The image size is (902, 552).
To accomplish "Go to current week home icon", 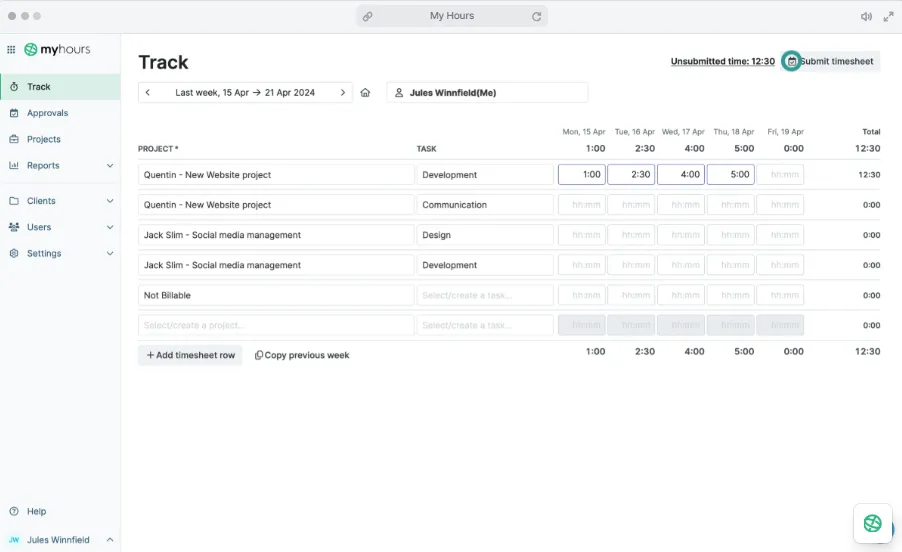I will (x=365, y=93).
